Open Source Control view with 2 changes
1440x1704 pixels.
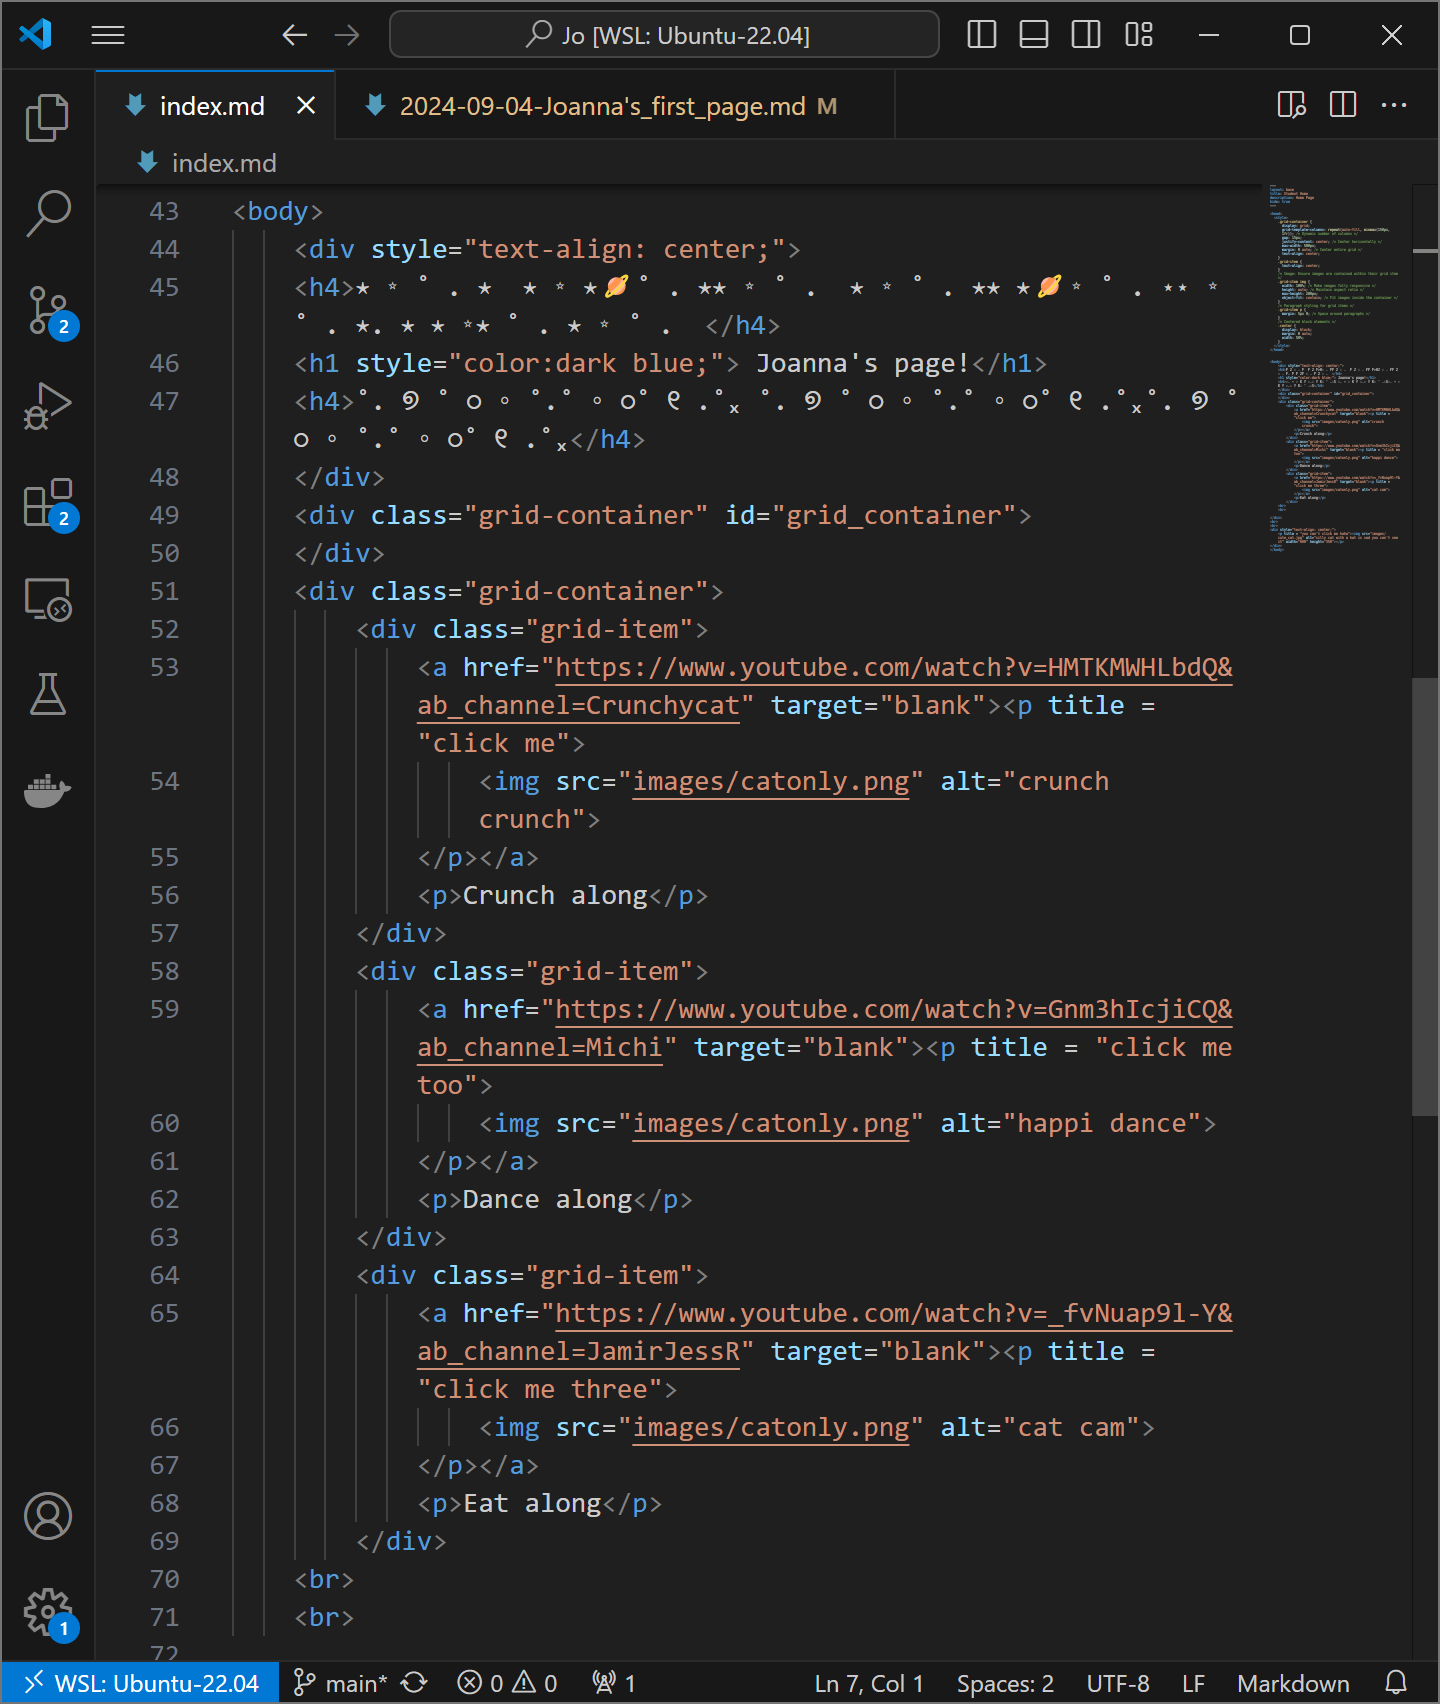[47, 310]
